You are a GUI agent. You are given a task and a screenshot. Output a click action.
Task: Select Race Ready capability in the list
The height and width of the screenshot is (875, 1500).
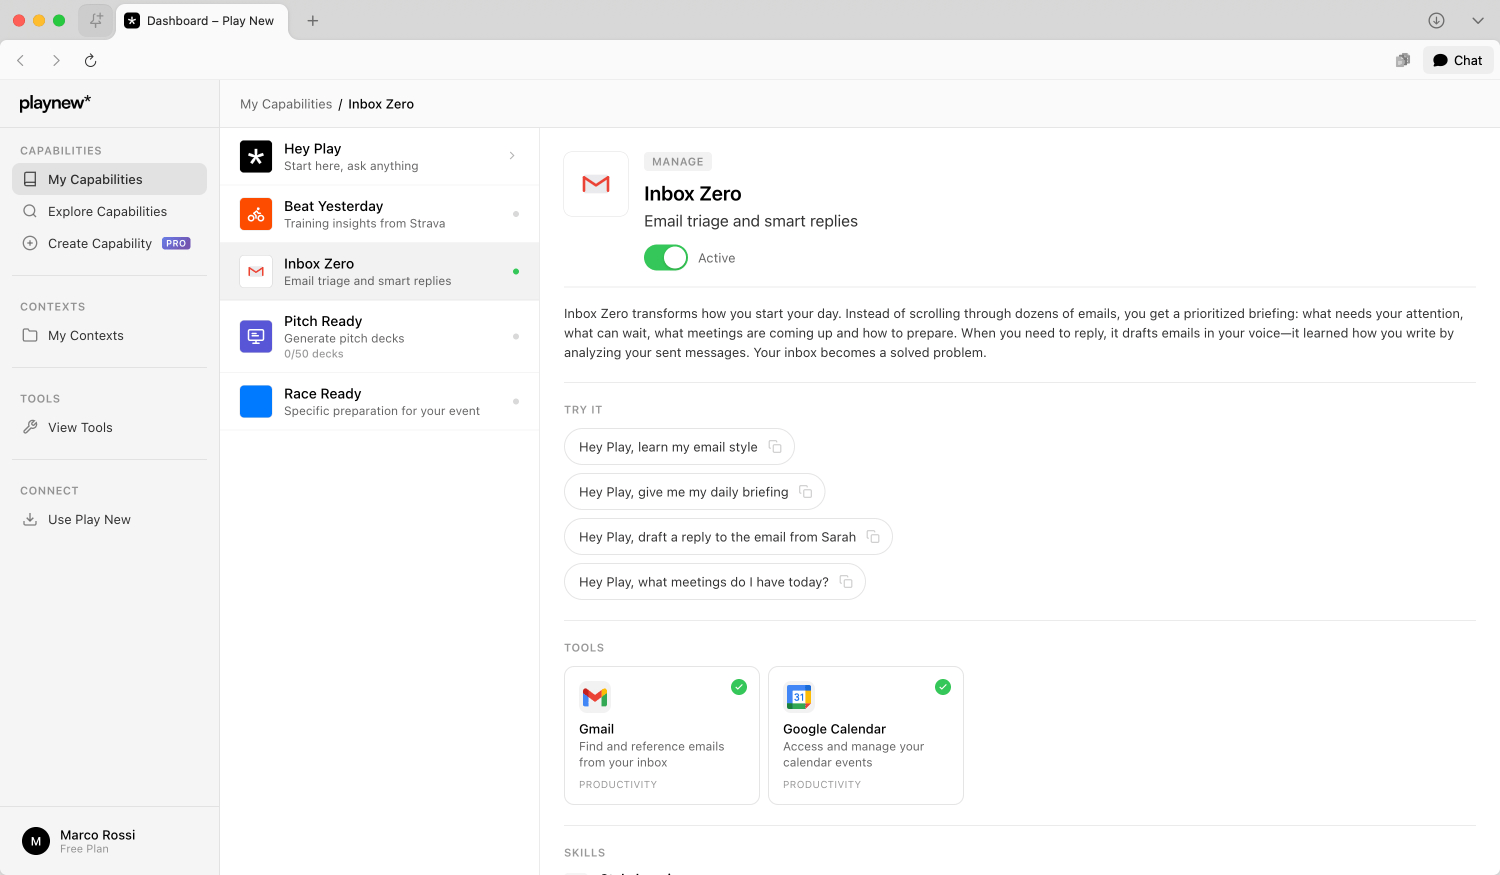(379, 402)
